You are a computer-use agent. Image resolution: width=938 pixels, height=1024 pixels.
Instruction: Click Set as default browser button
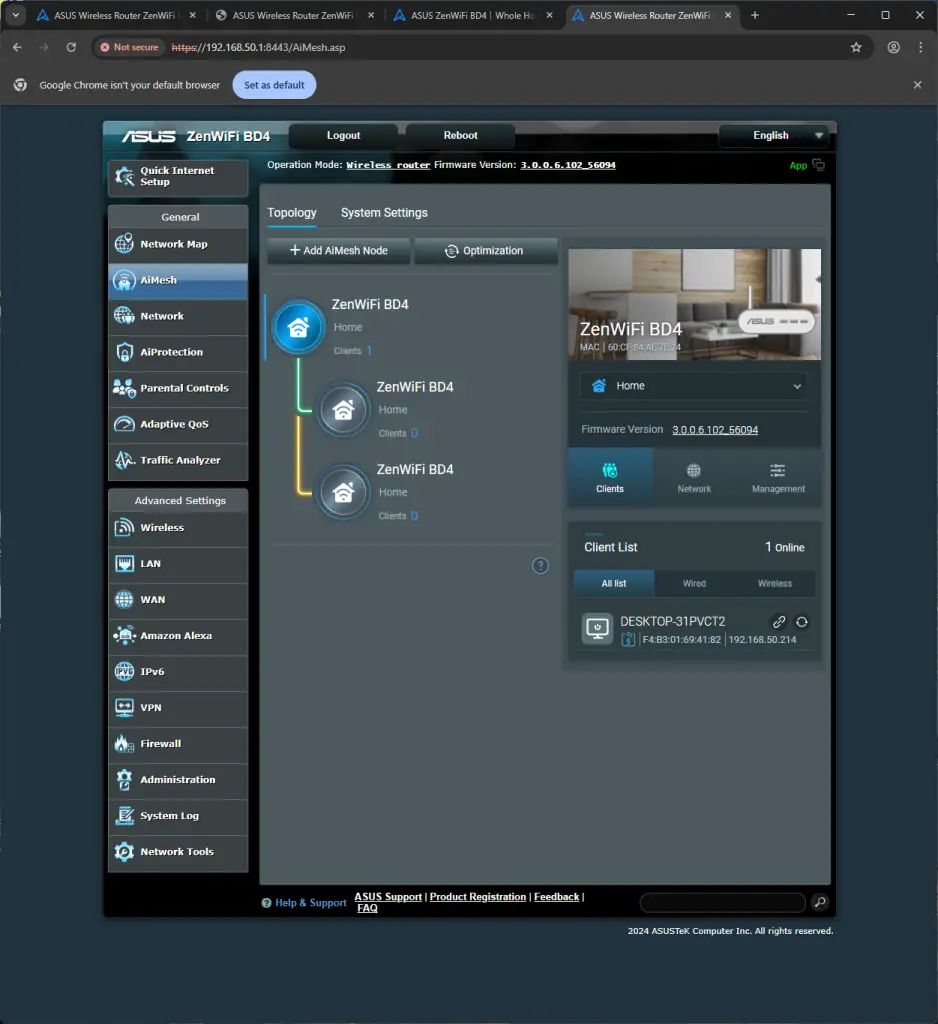coord(274,85)
